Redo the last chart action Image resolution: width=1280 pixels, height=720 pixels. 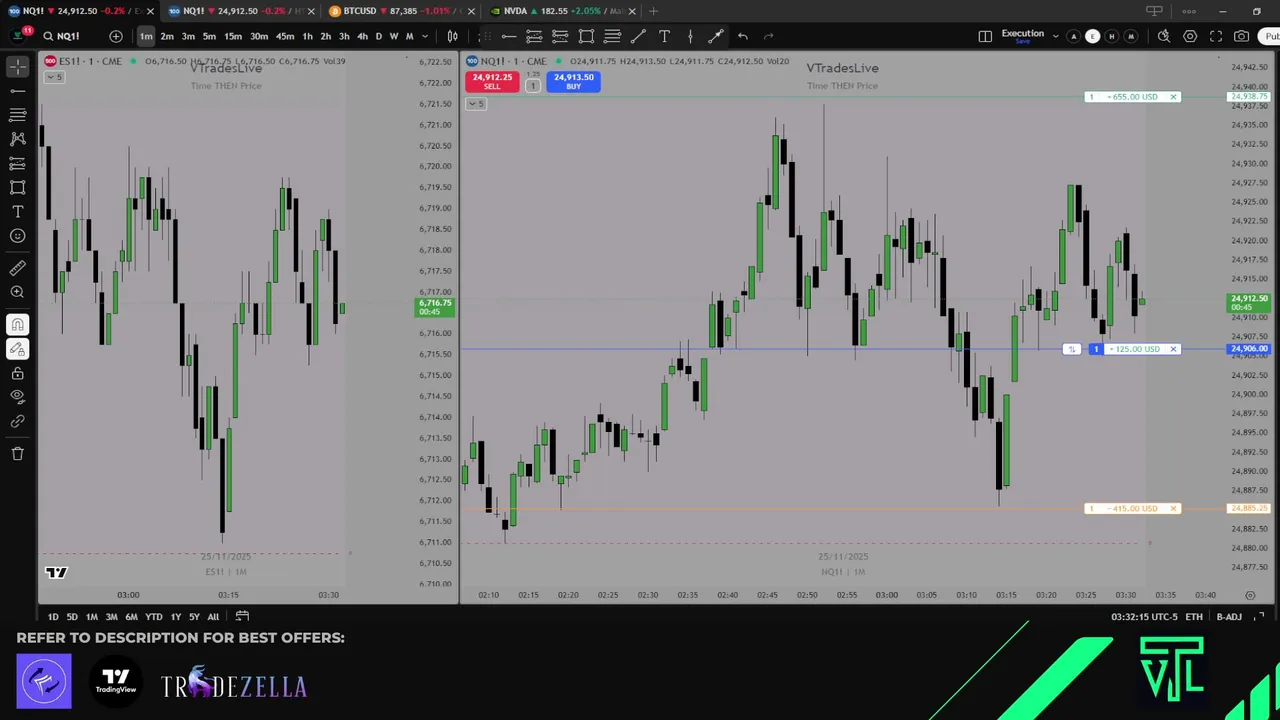(x=768, y=36)
